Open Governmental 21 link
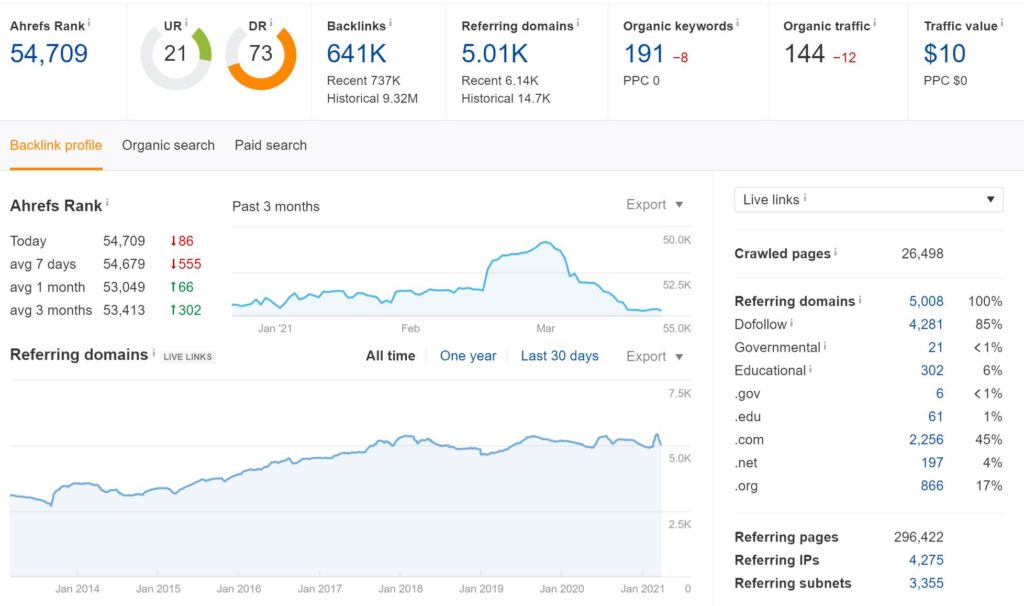This screenshot has width=1024, height=606. click(936, 347)
